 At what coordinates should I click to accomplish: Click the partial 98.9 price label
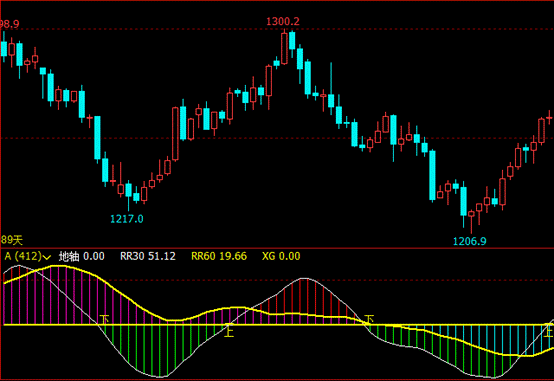tap(10, 24)
